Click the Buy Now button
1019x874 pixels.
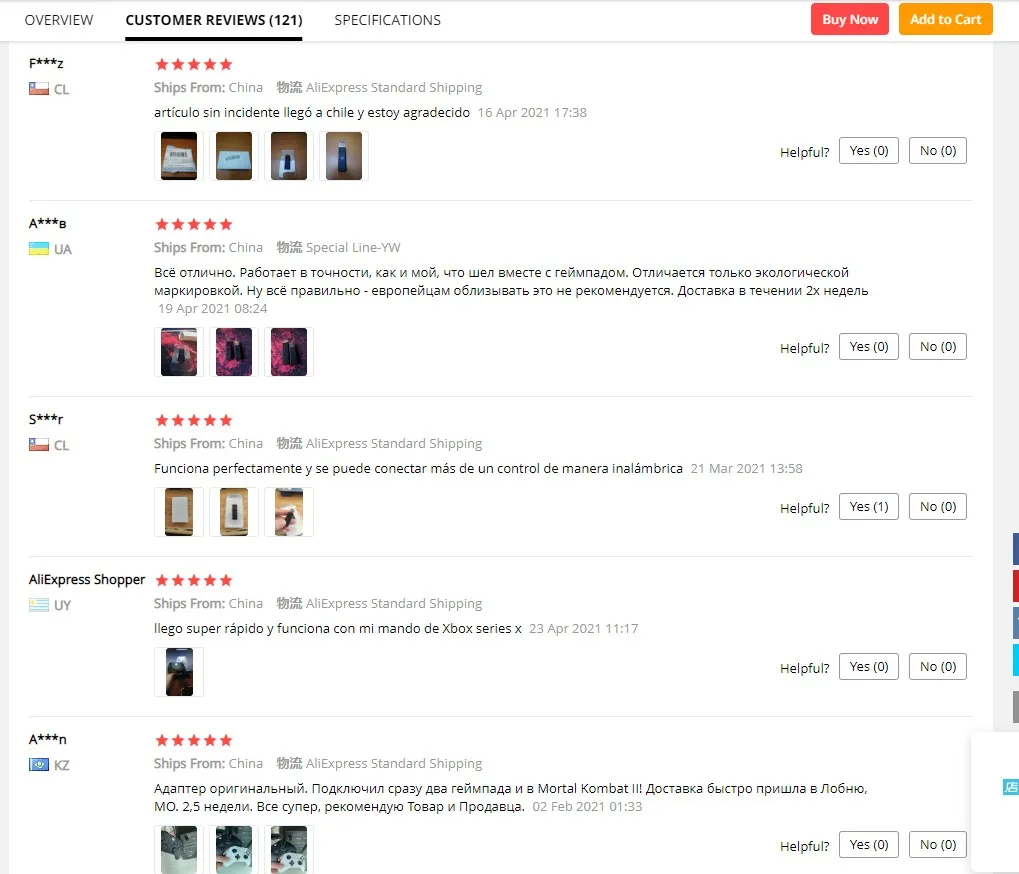(x=849, y=19)
